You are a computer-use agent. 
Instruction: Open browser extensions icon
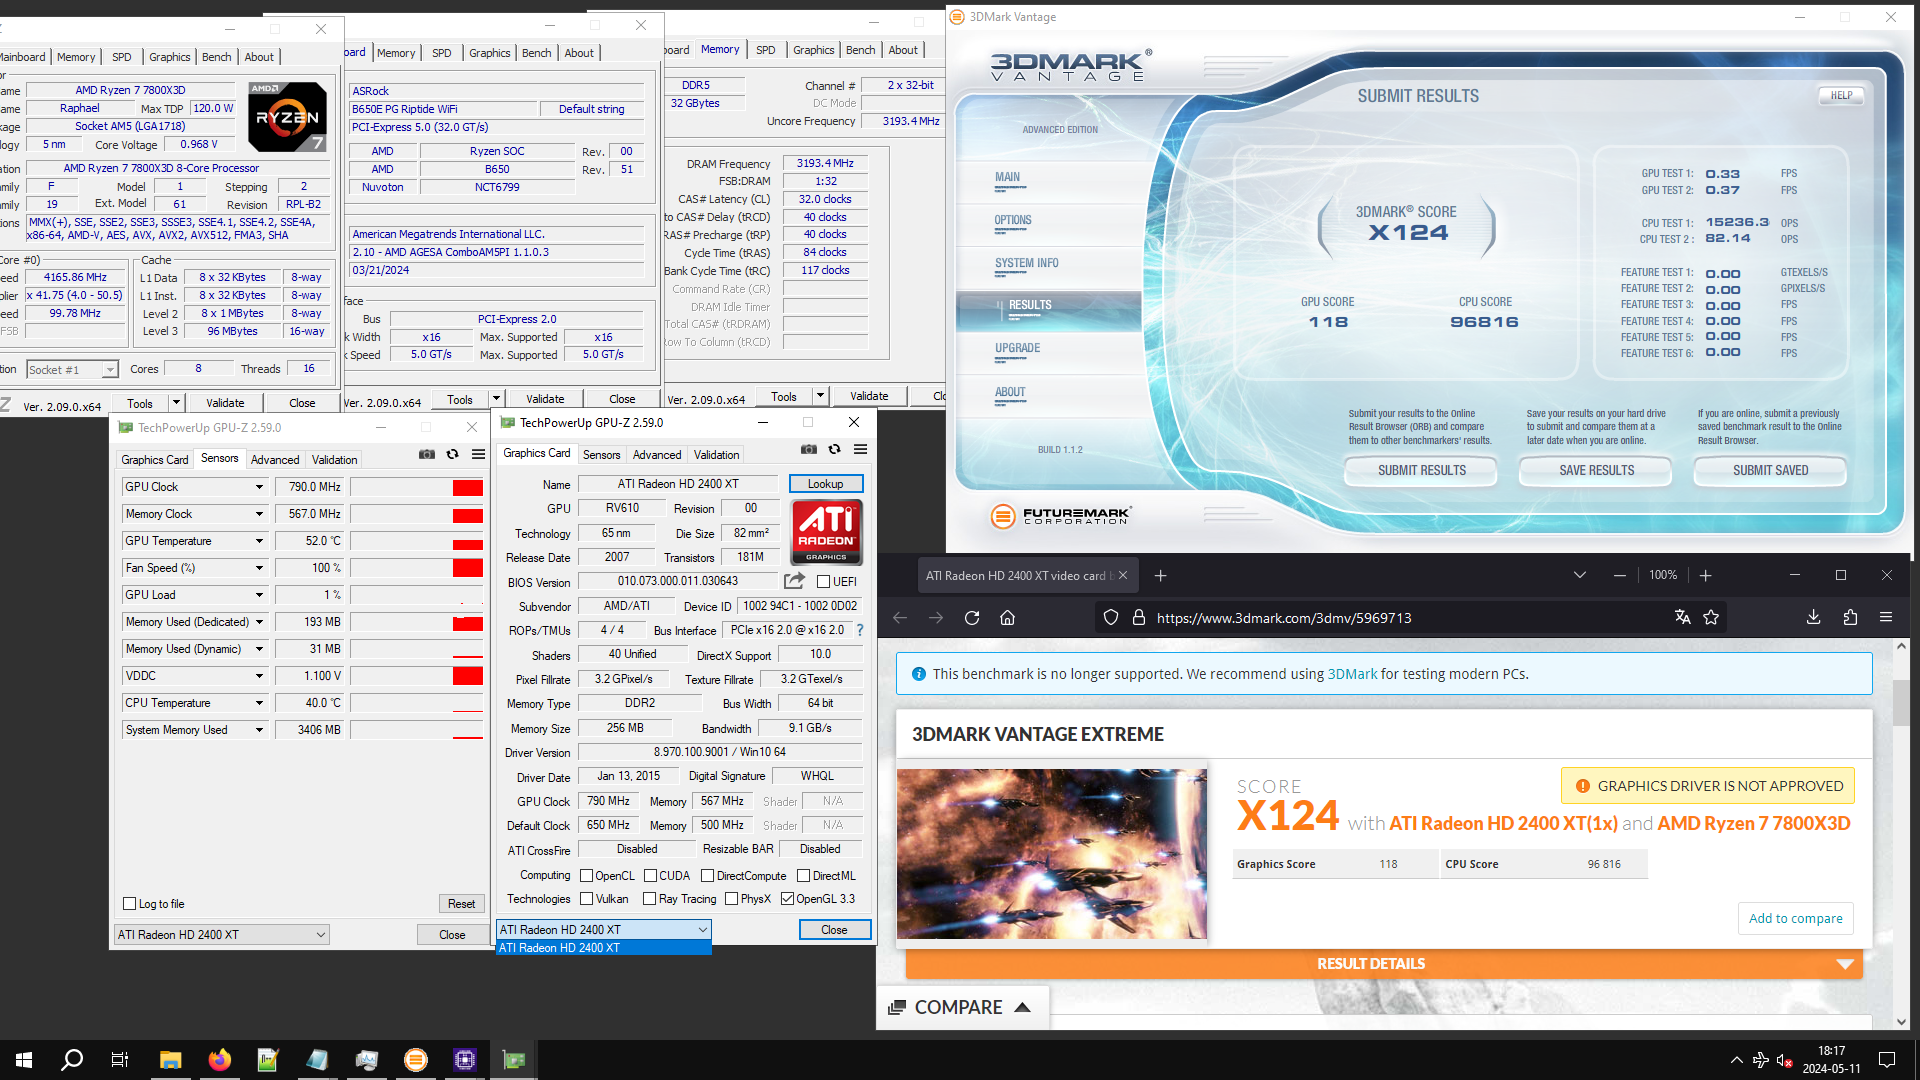pos(1850,618)
